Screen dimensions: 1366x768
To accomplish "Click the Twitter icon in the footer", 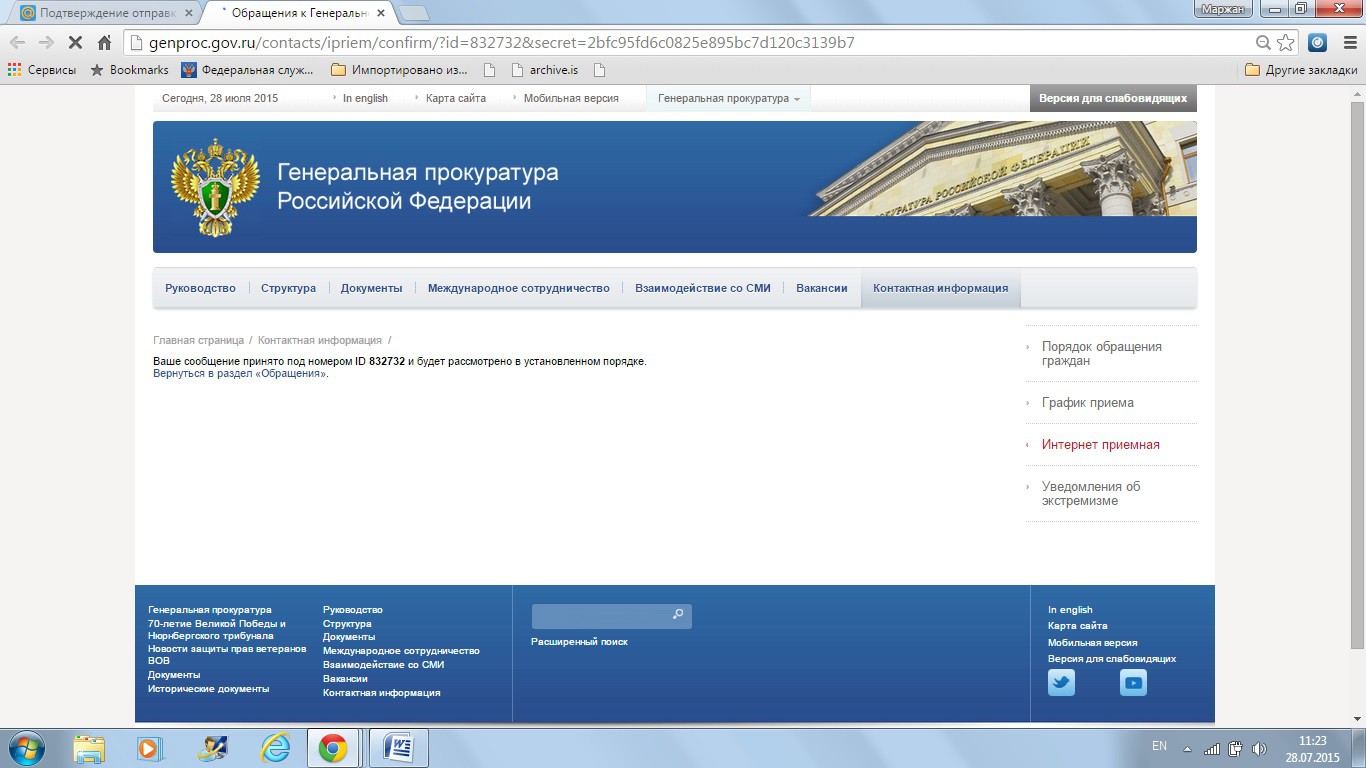I will [1061, 683].
